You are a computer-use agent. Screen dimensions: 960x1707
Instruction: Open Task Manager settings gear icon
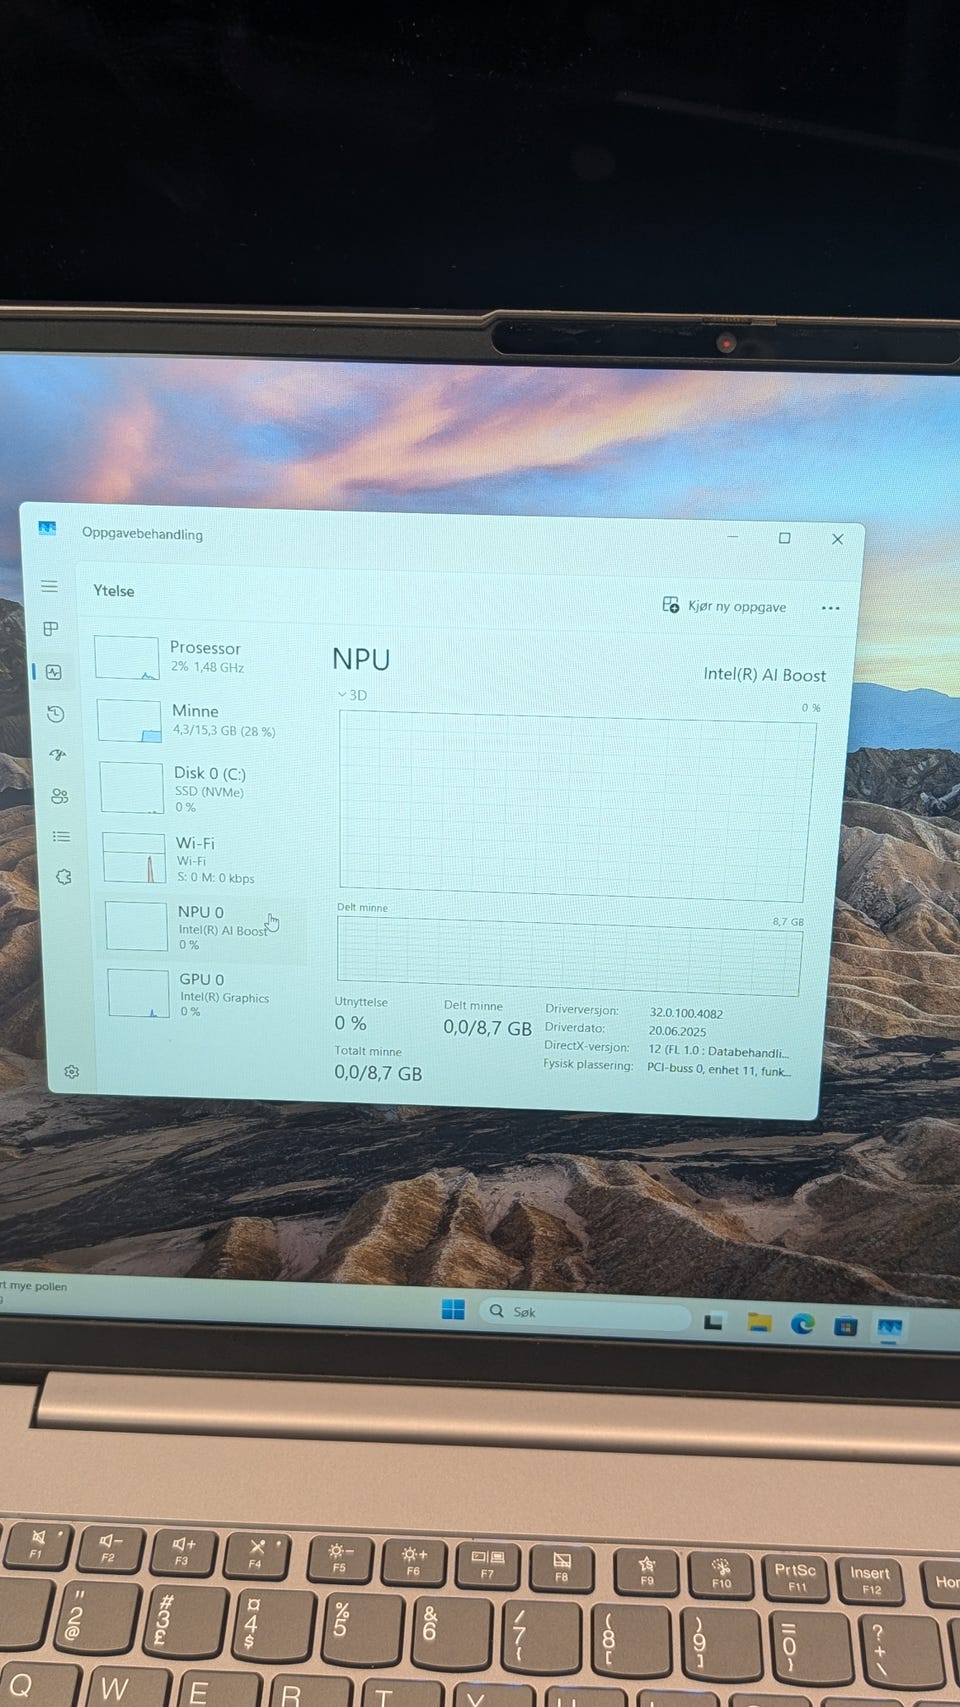[x=72, y=1072]
